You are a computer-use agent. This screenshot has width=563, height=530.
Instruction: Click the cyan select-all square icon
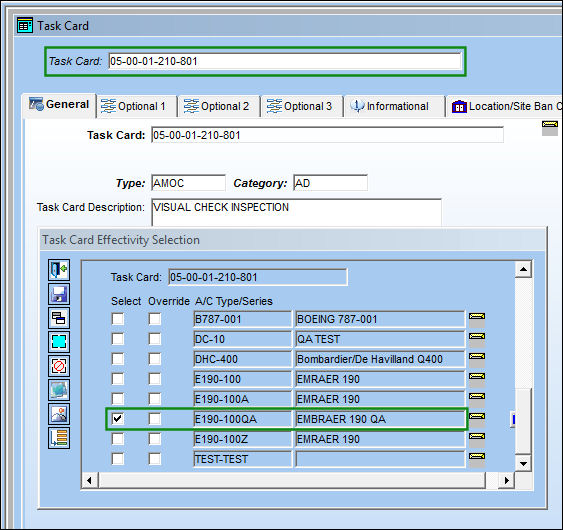[x=59, y=342]
